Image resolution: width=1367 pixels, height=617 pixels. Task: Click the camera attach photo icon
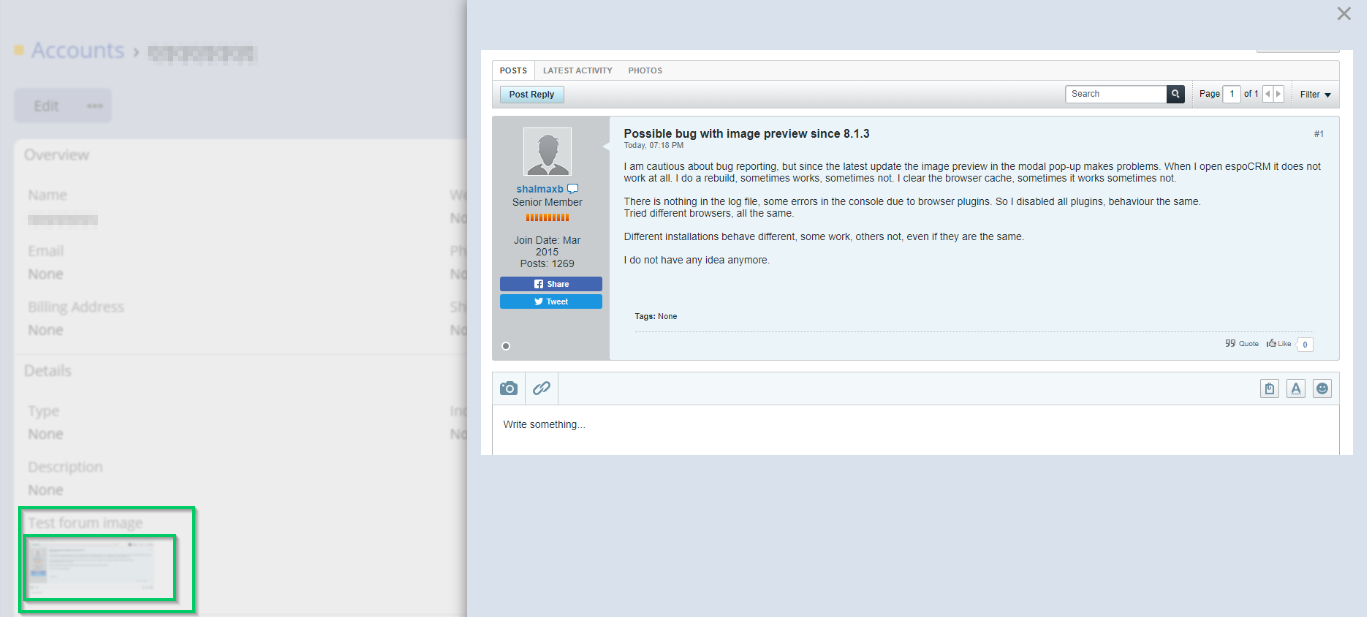click(x=509, y=388)
